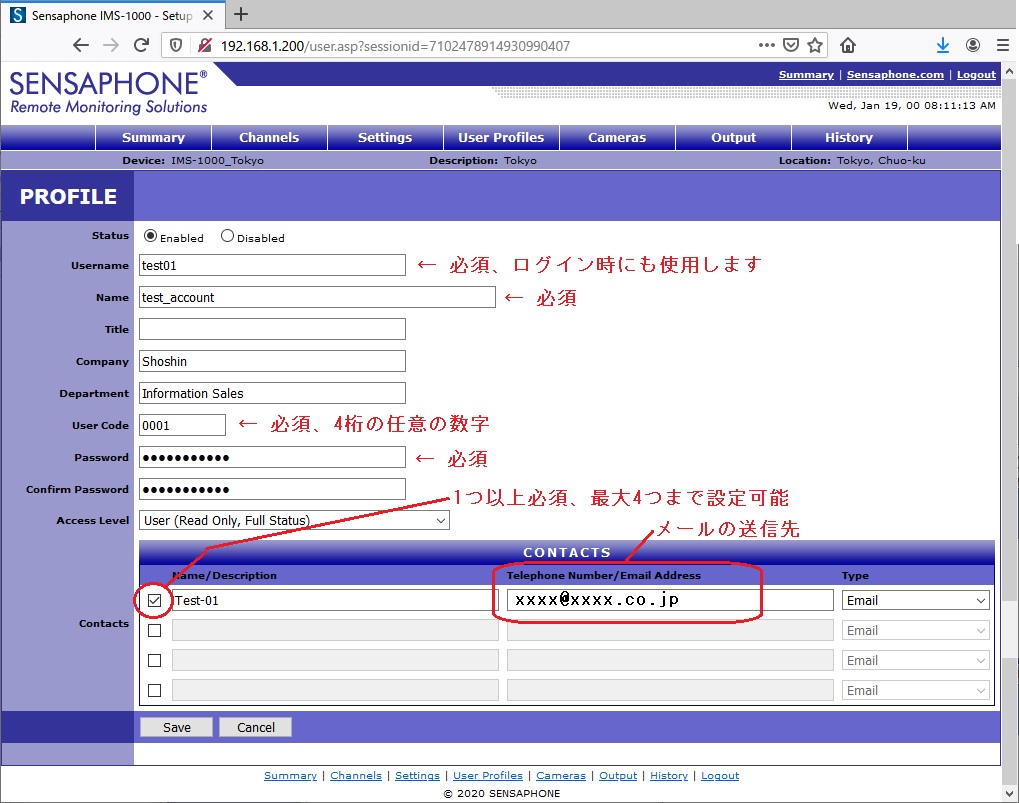
Task: Click the empty Title field
Action: point(272,329)
